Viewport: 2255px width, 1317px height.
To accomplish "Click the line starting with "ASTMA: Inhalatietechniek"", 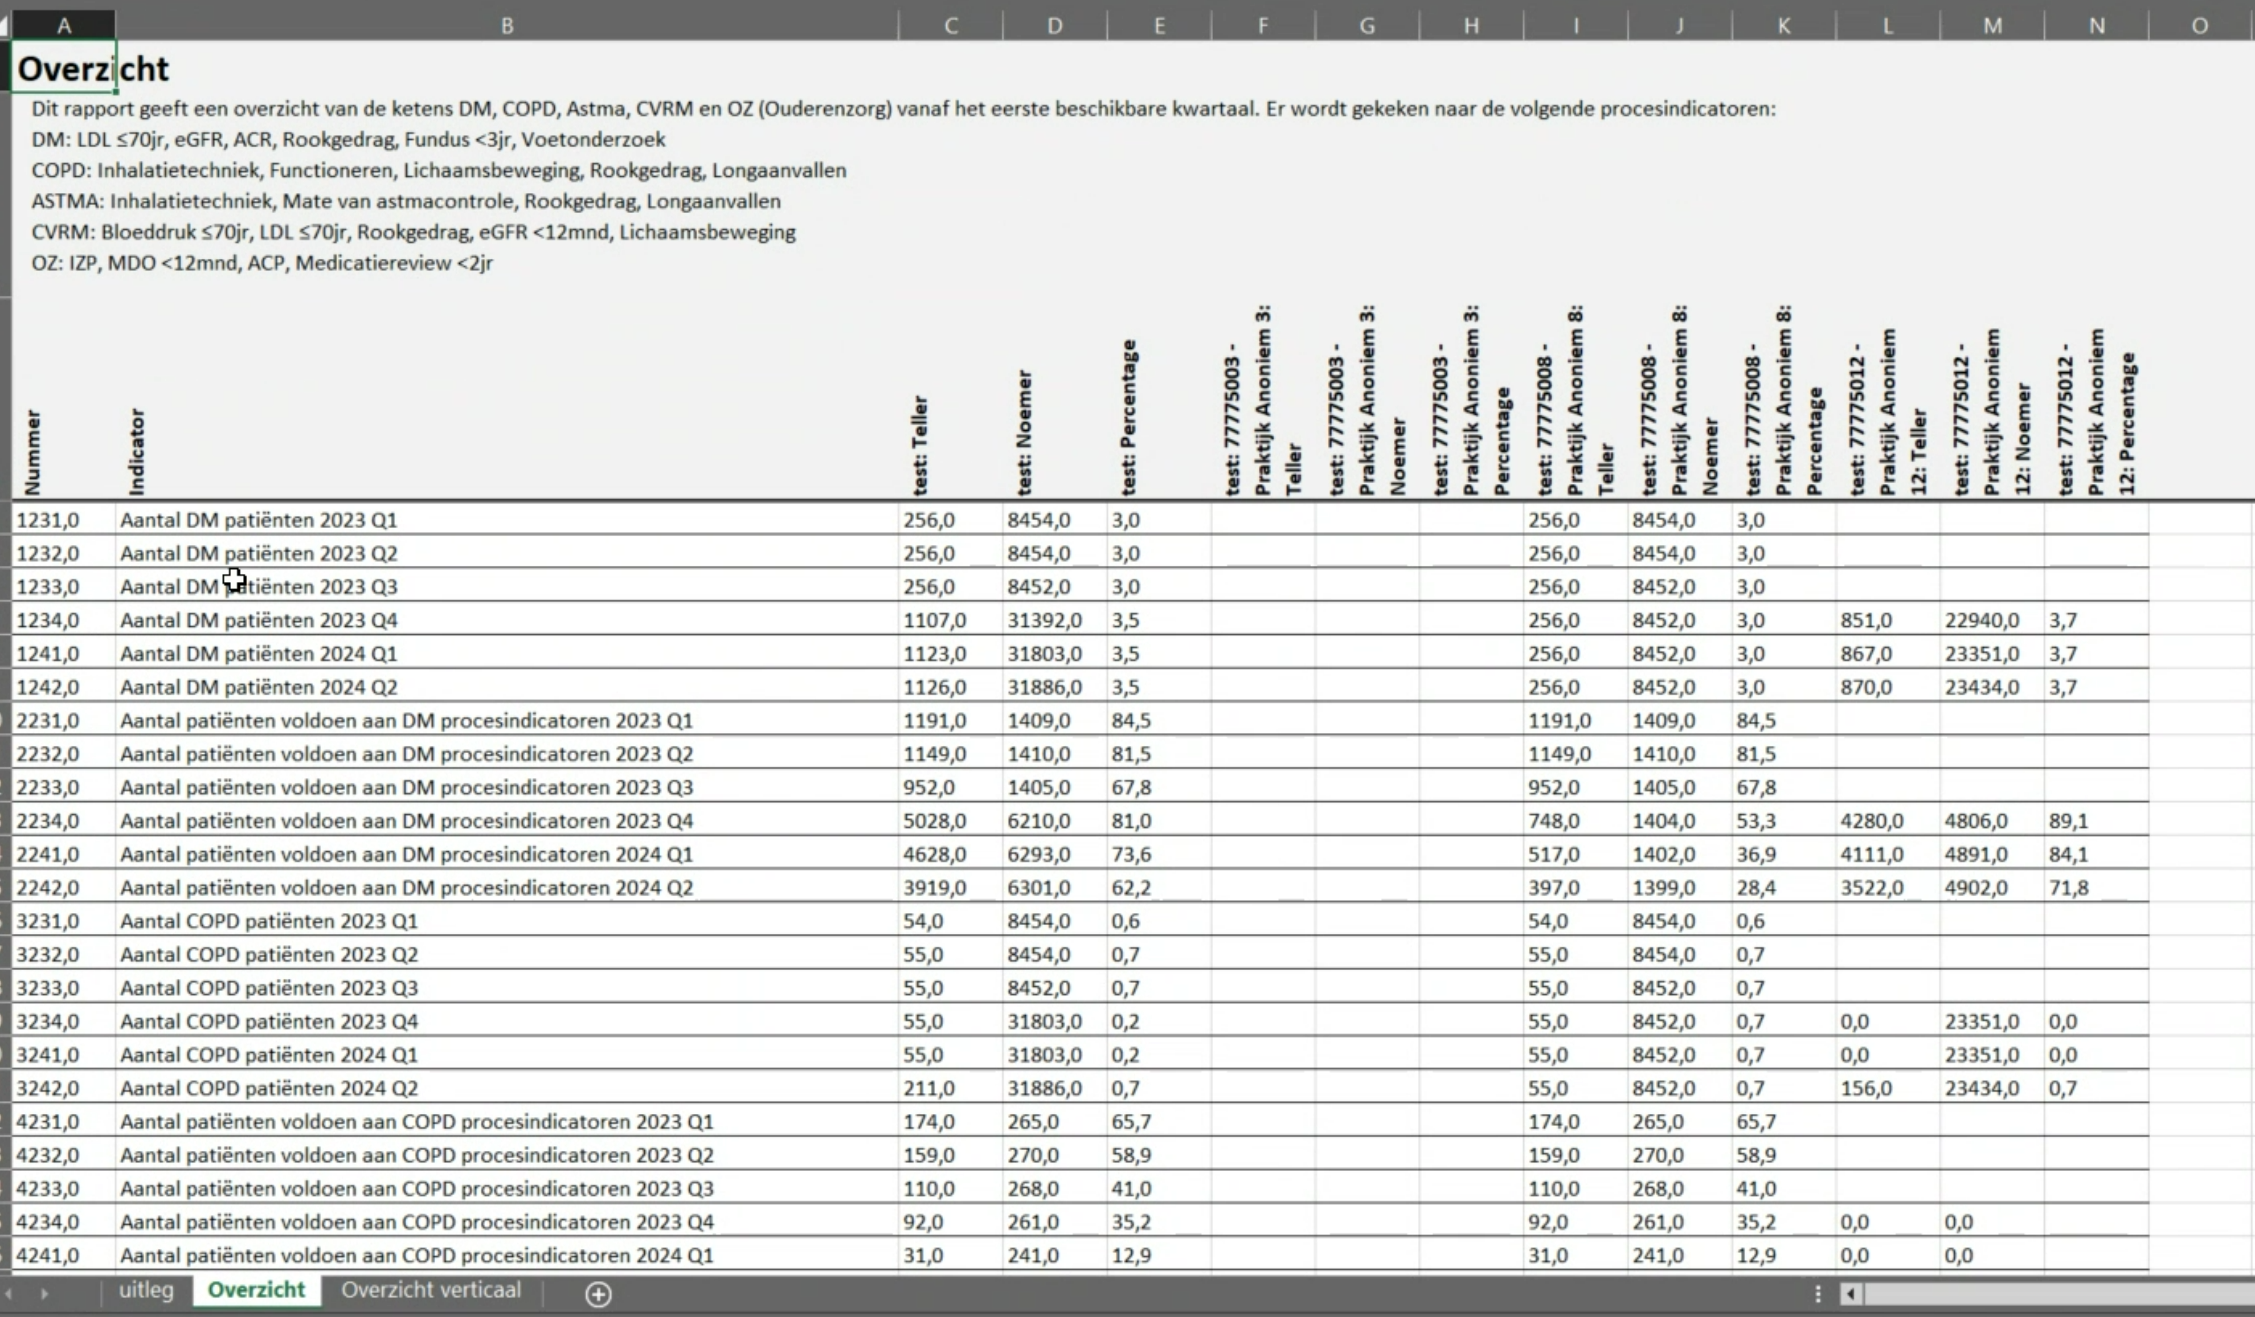I will click(x=406, y=201).
